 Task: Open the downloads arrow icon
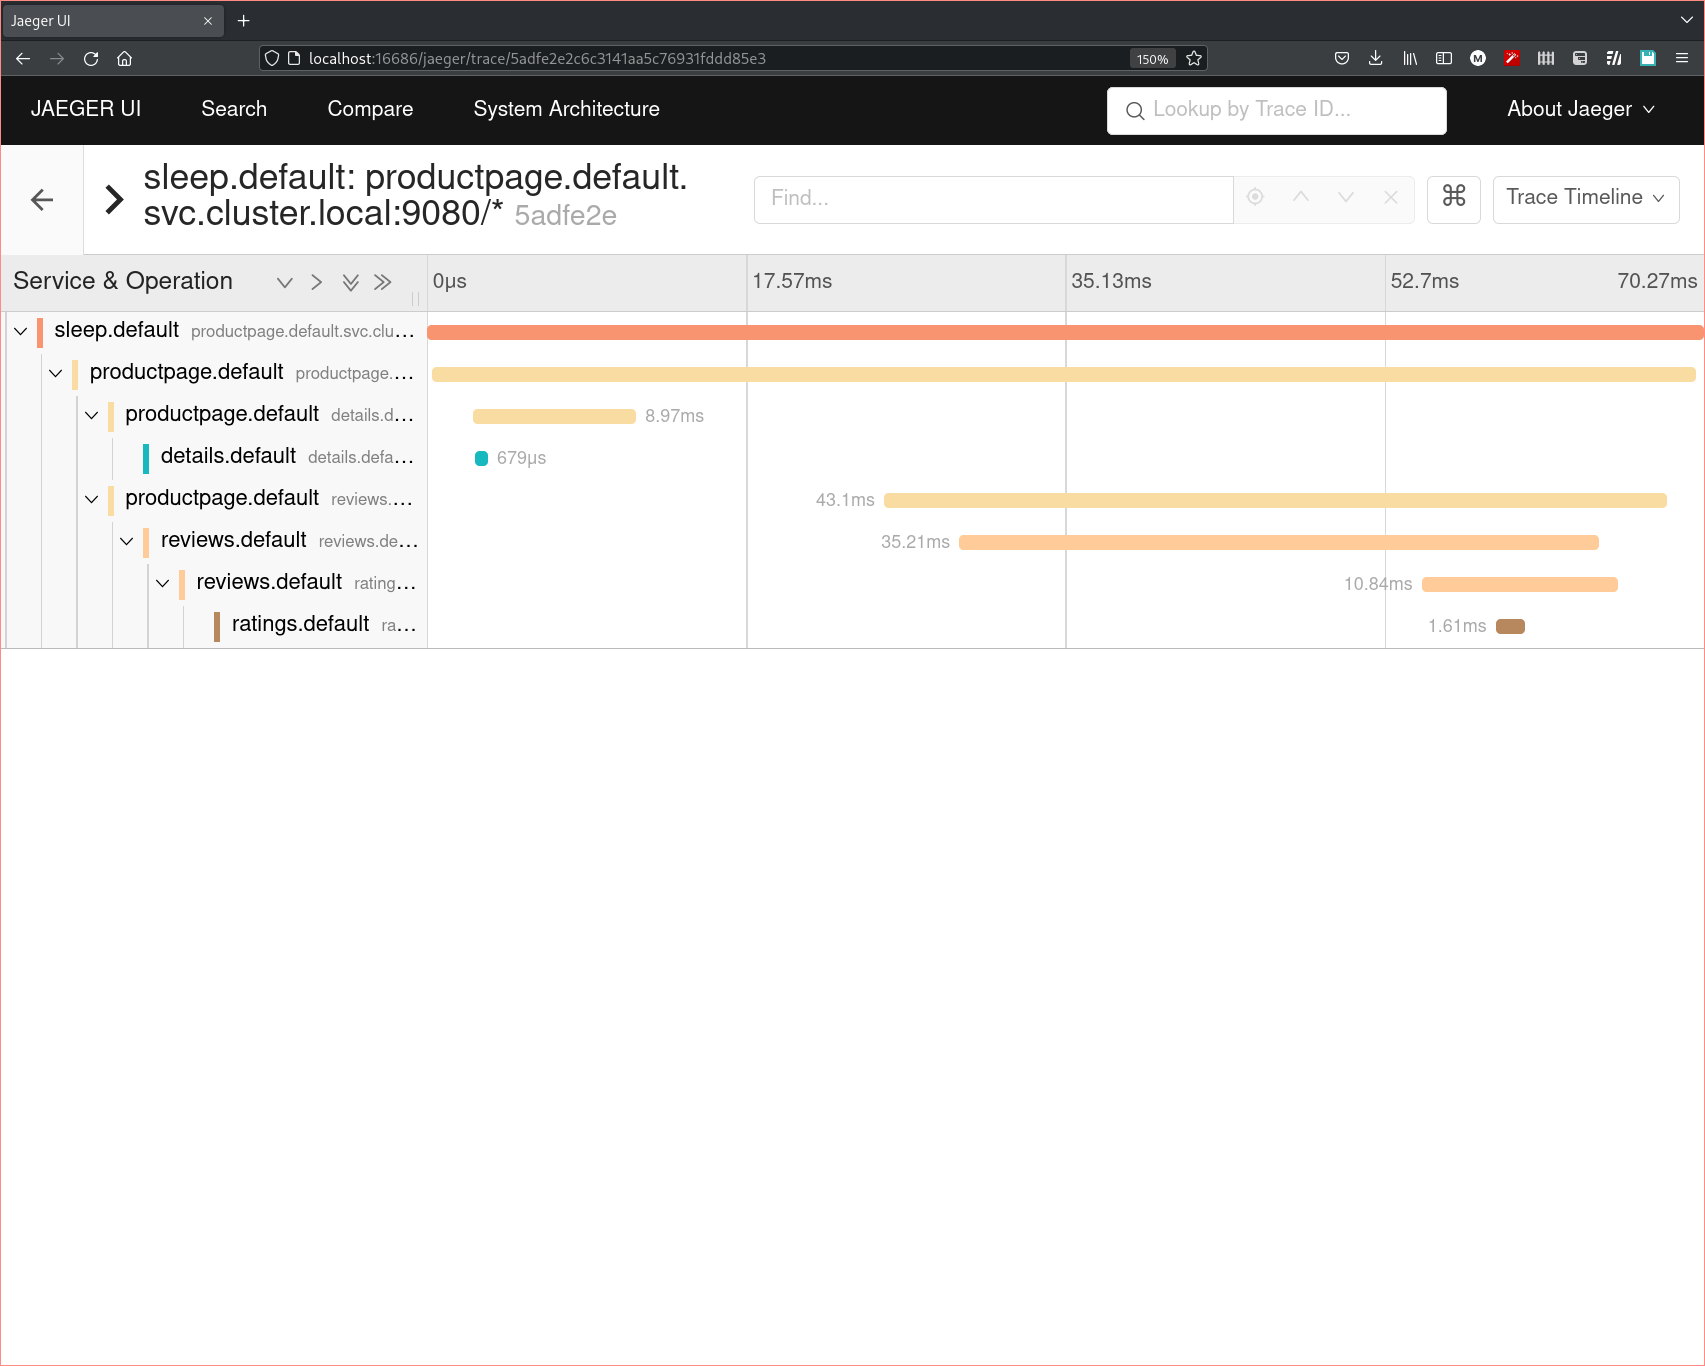(1376, 59)
